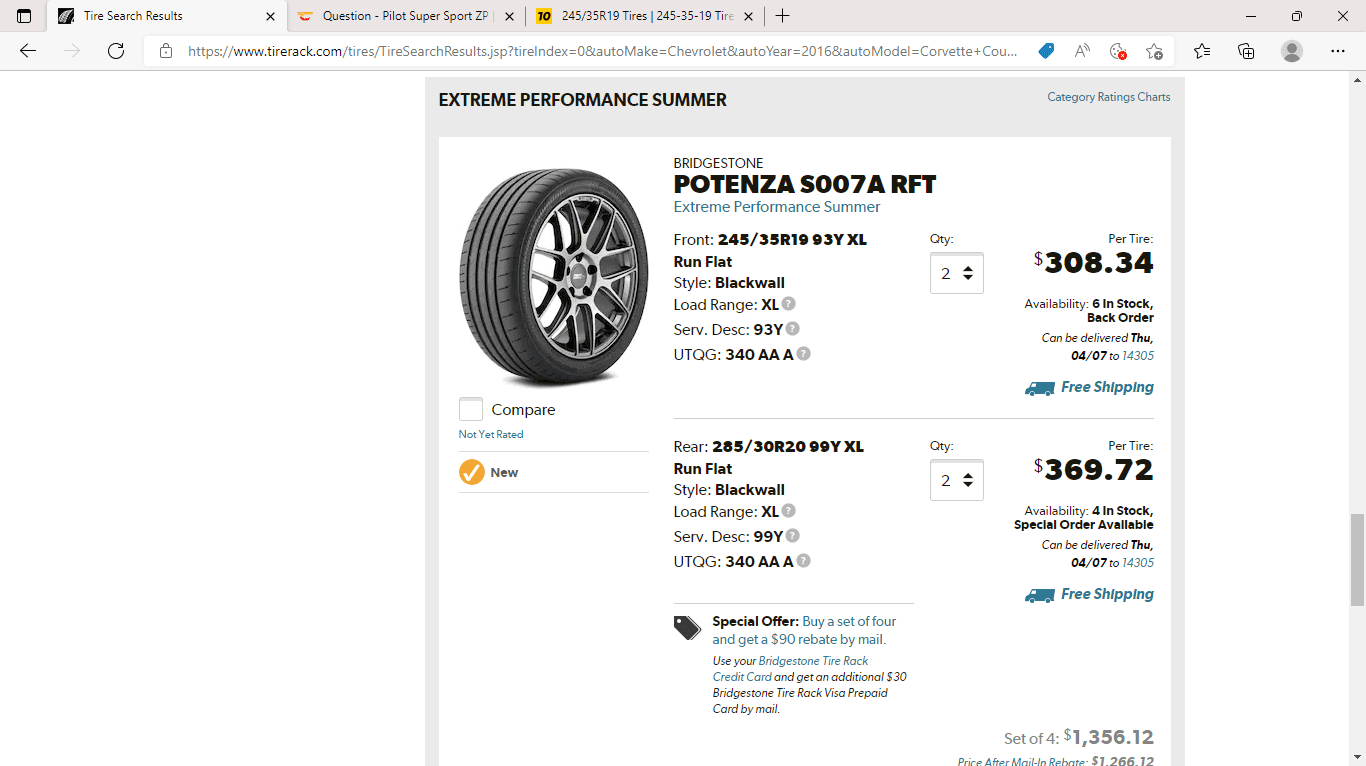The width and height of the screenshot is (1366, 766).
Task: Check the Compare checkbox
Action: tap(470, 409)
